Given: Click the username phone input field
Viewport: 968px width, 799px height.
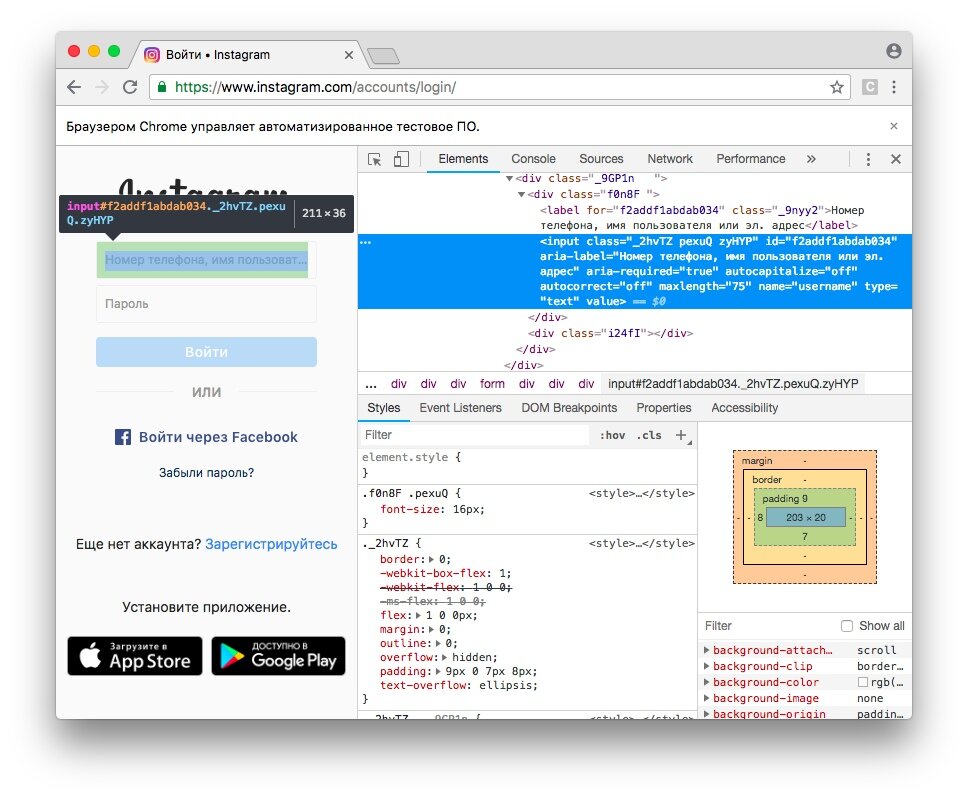Looking at the screenshot, I should (206, 260).
